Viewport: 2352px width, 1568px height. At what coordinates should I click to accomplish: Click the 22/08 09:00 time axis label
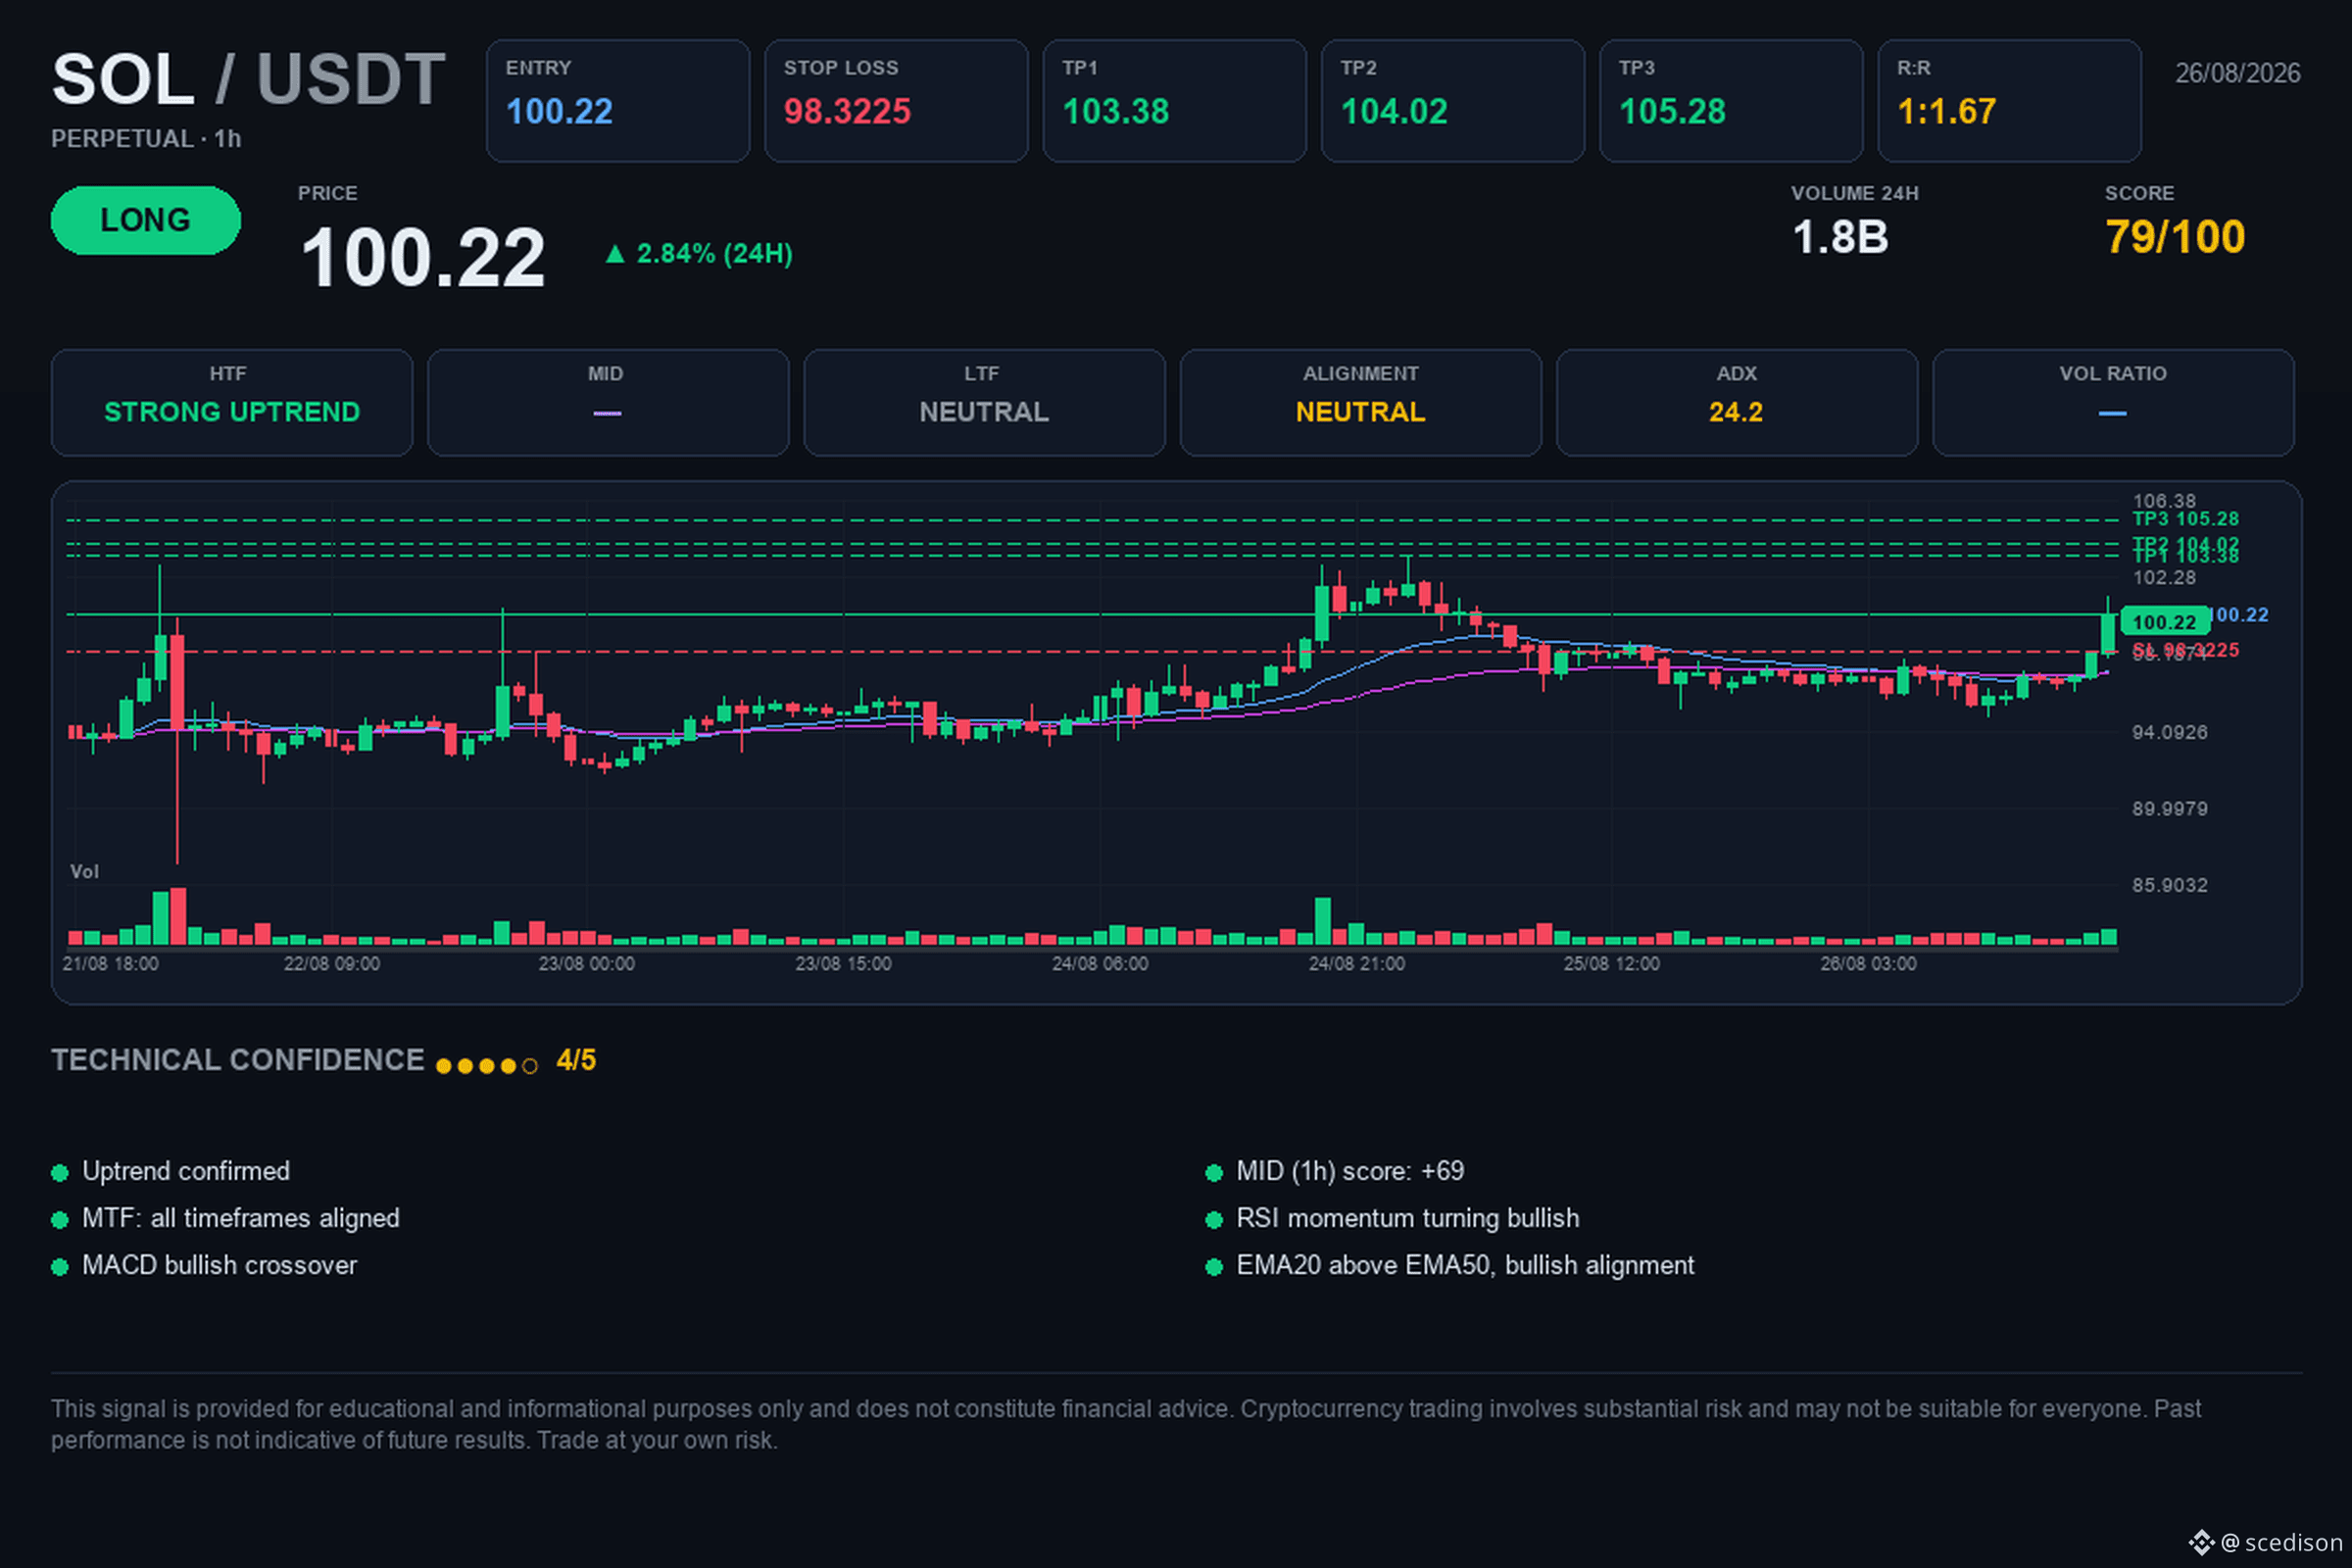point(331,964)
